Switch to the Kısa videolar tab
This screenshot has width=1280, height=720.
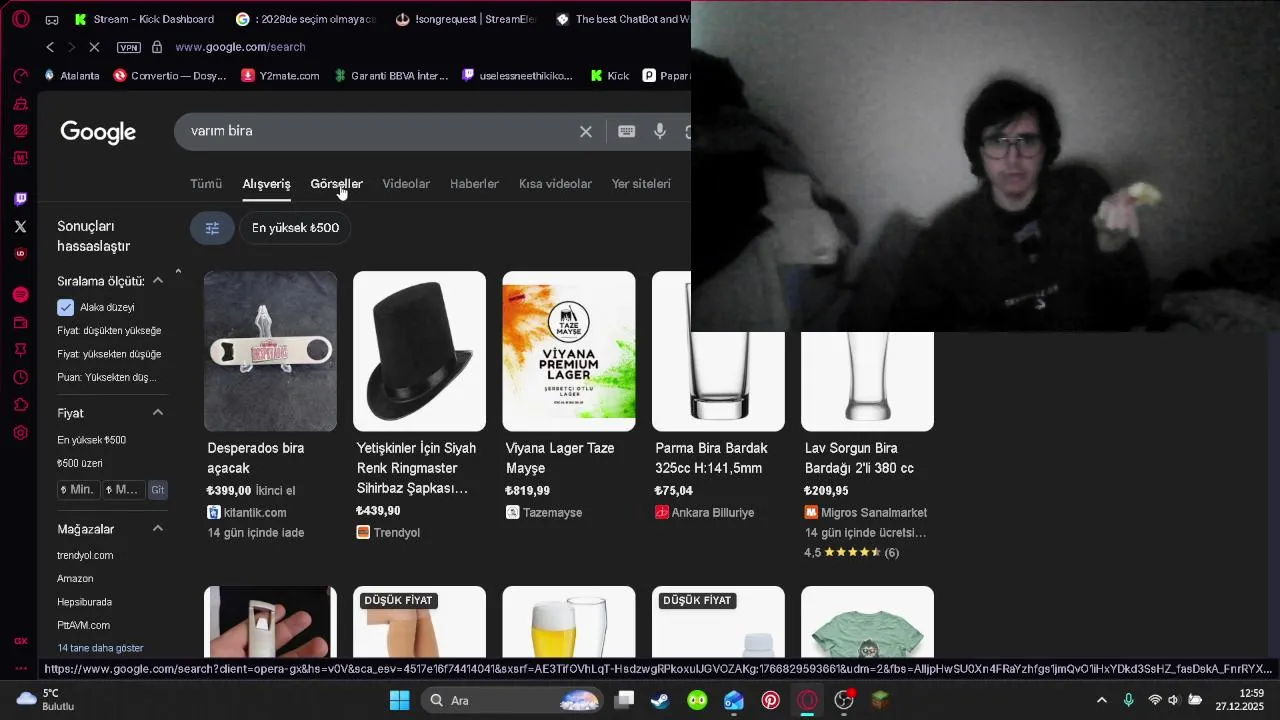pos(555,184)
